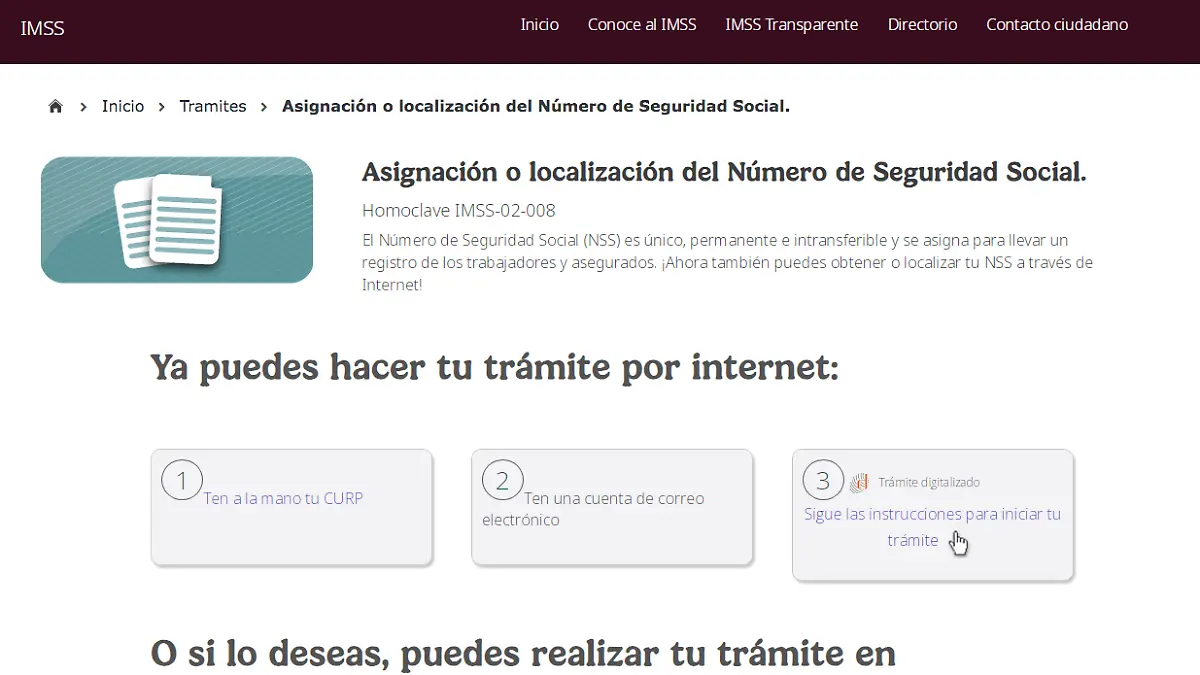Open Conoce al IMSS in the navbar

642,24
